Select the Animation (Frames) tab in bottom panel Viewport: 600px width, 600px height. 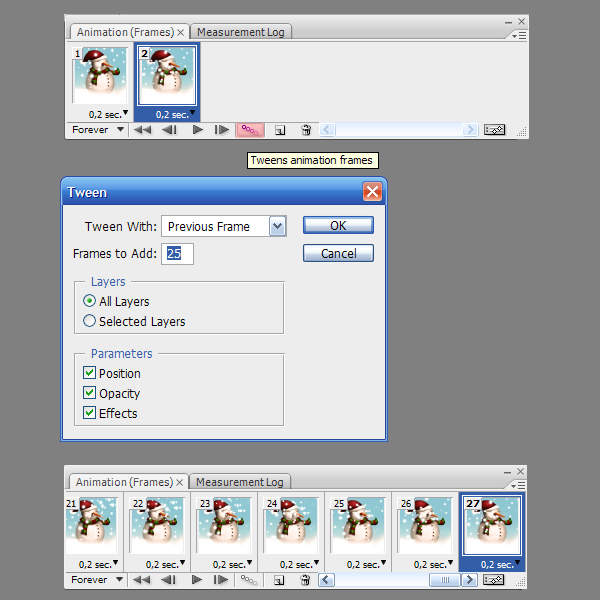(125, 482)
